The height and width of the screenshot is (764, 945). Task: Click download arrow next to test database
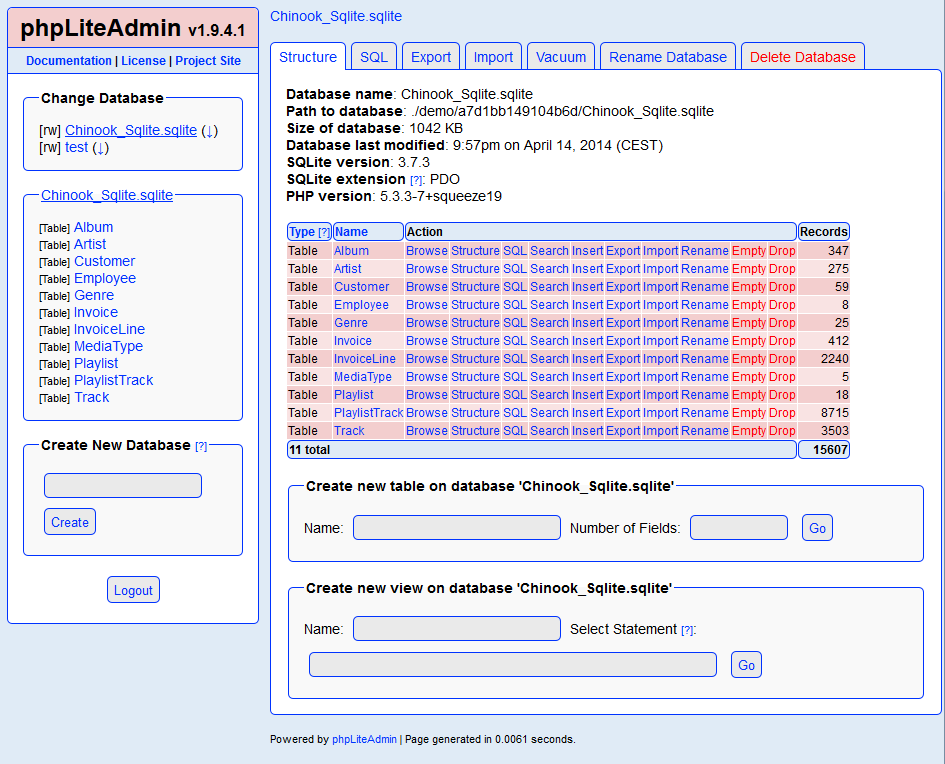point(101,148)
